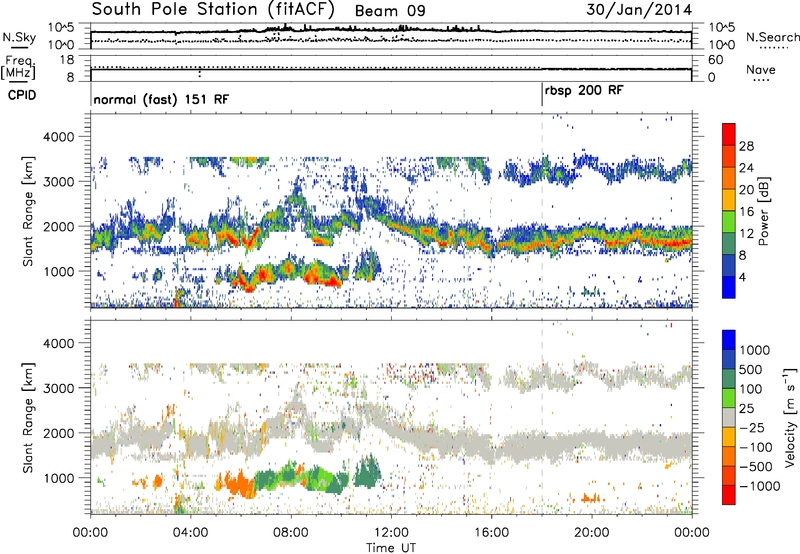Viewport: 800px width, 554px height.
Task: Click the N.Sky legend label
Action: coord(19,37)
